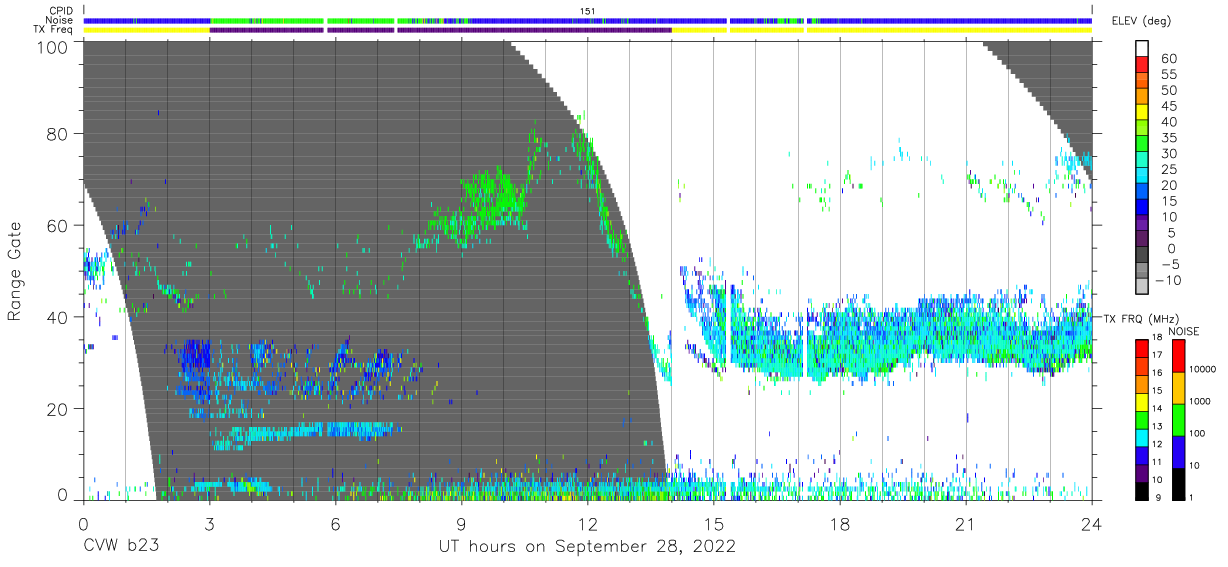Click the 10000 value on NOISE scale
Image resolution: width=1228 pixels, height=567 pixels.
click(1203, 369)
